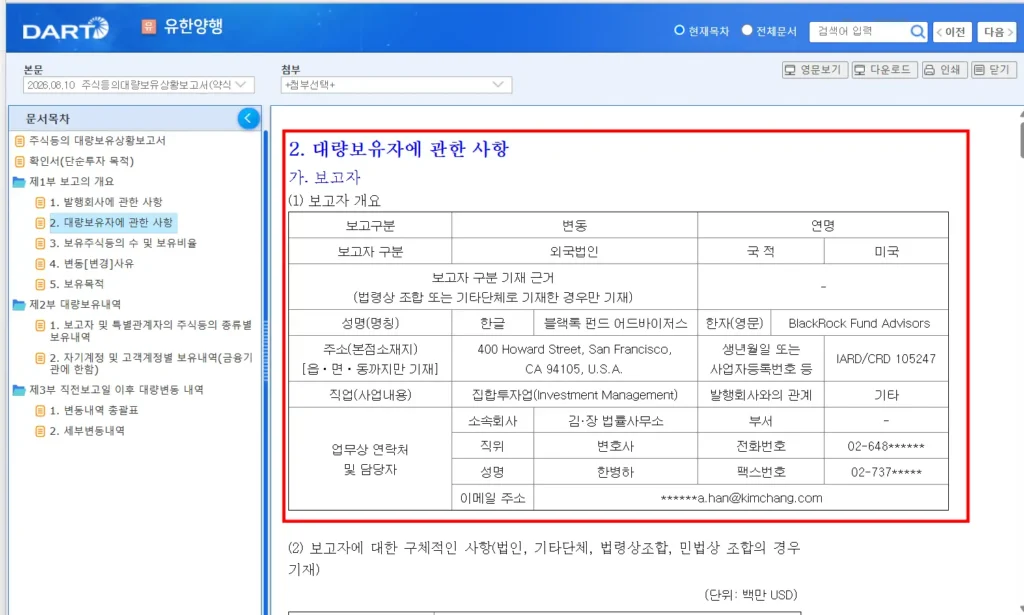
Task: Click the (단위: 백만 USD) label
Action: [x=751, y=595]
